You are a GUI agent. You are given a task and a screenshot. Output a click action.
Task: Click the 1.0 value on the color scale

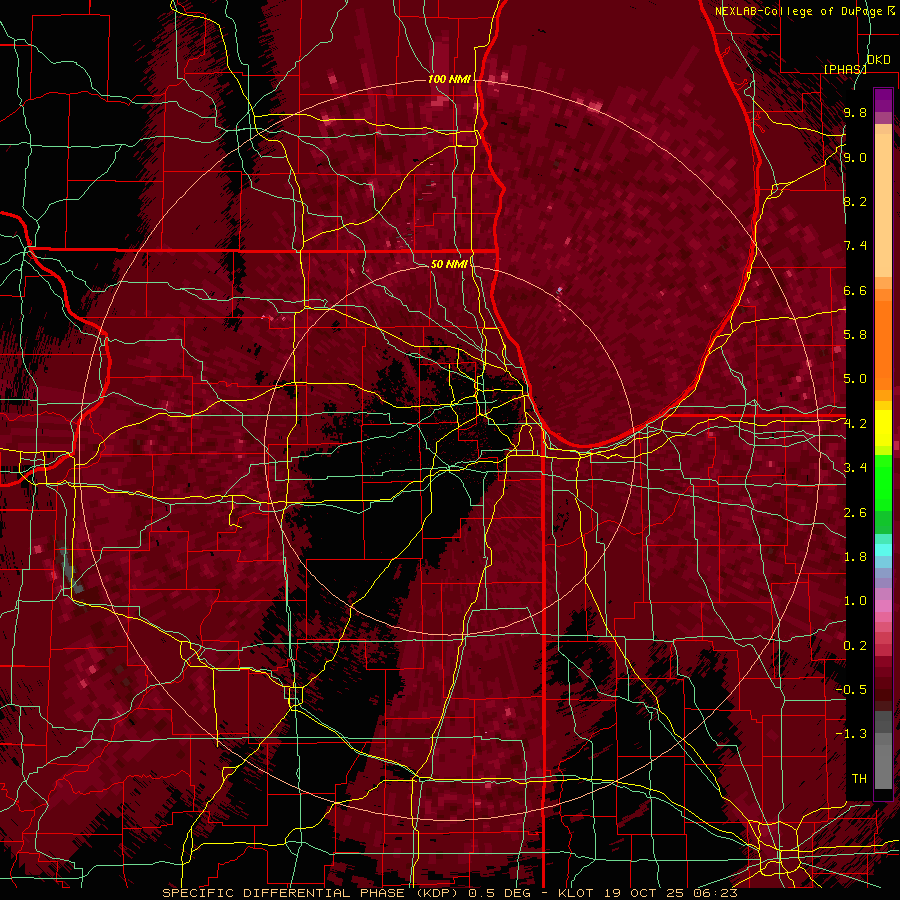(x=855, y=601)
